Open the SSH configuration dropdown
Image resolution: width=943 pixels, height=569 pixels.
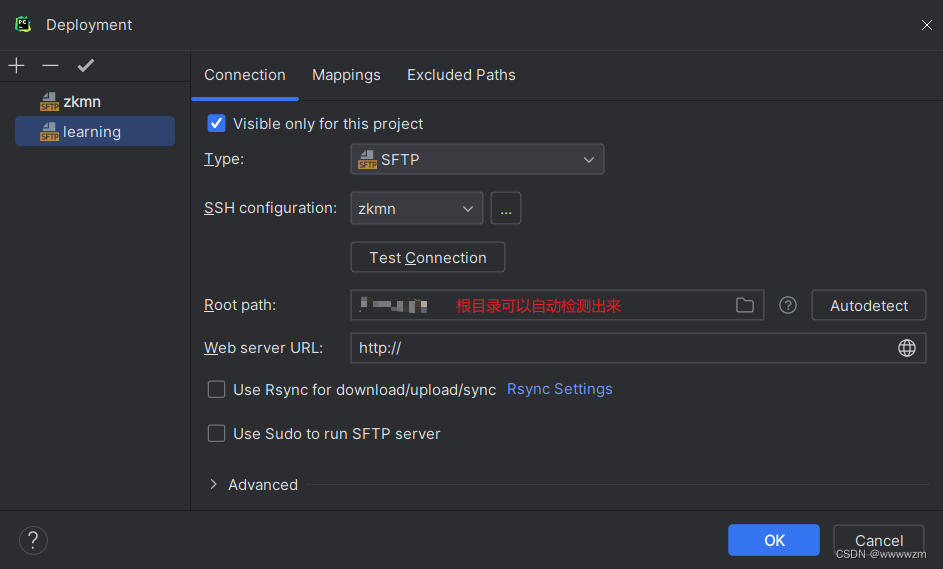point(417,209)
